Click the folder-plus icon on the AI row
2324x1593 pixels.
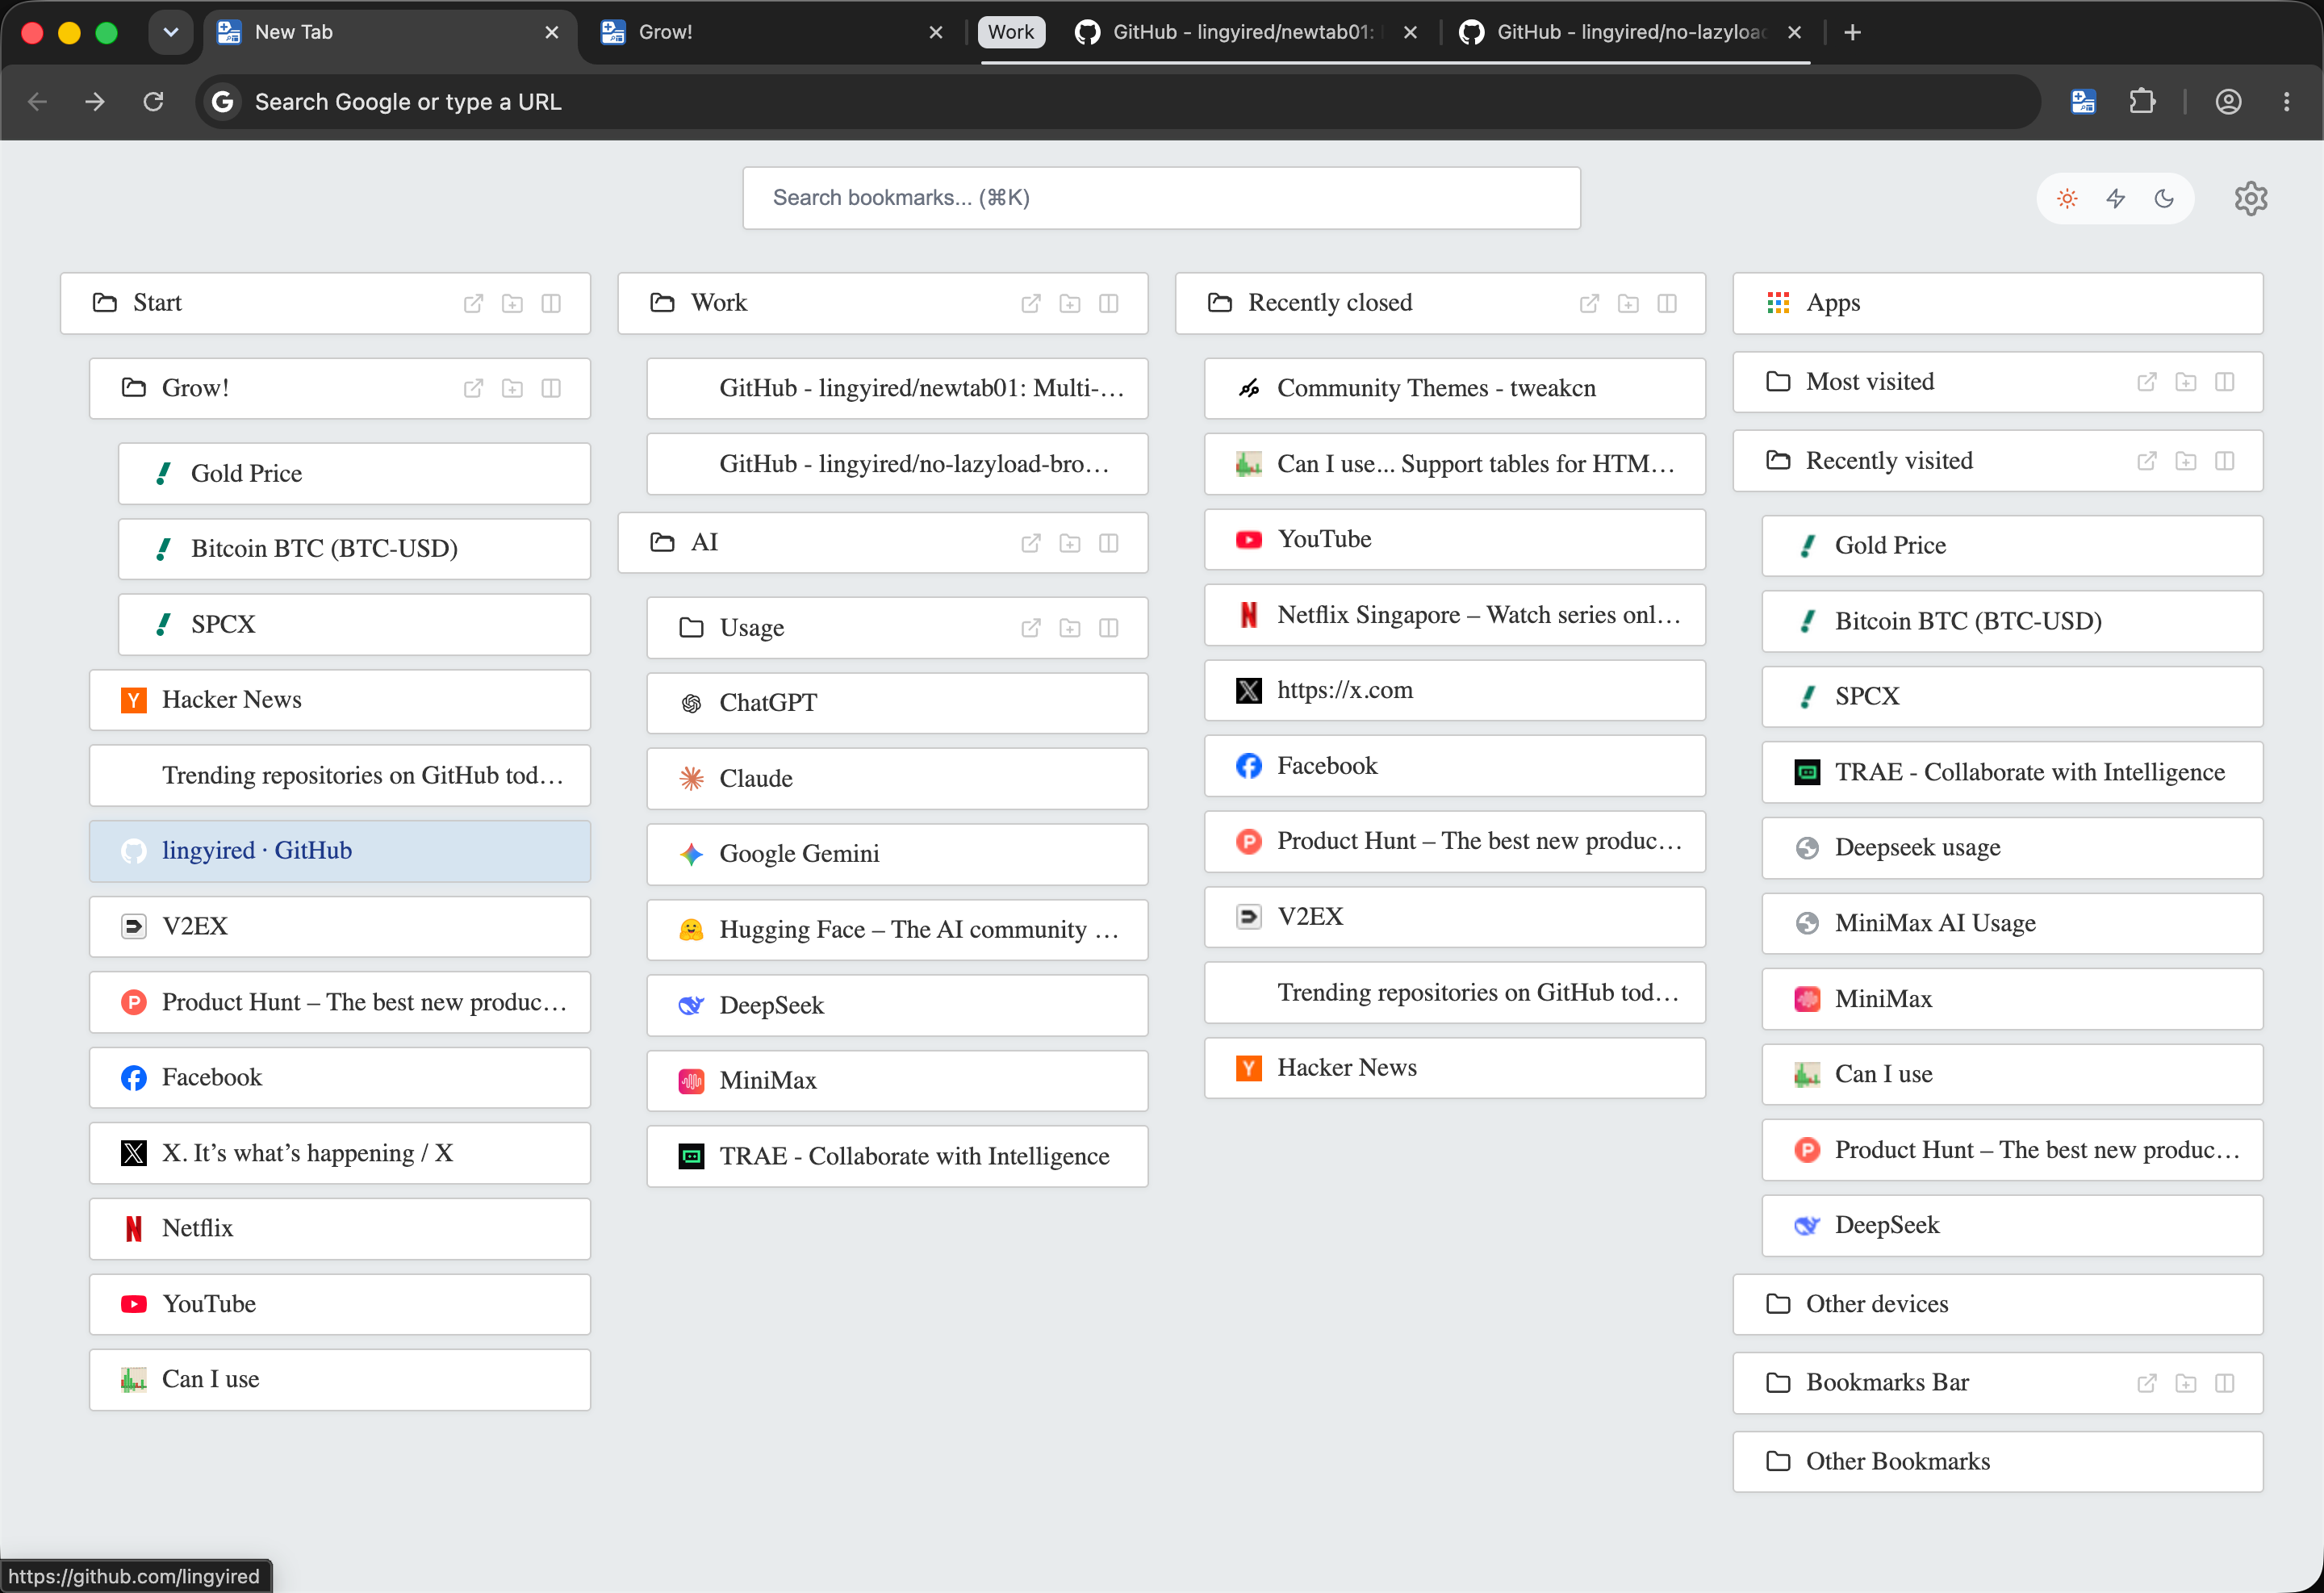(x=1070, y=543)
